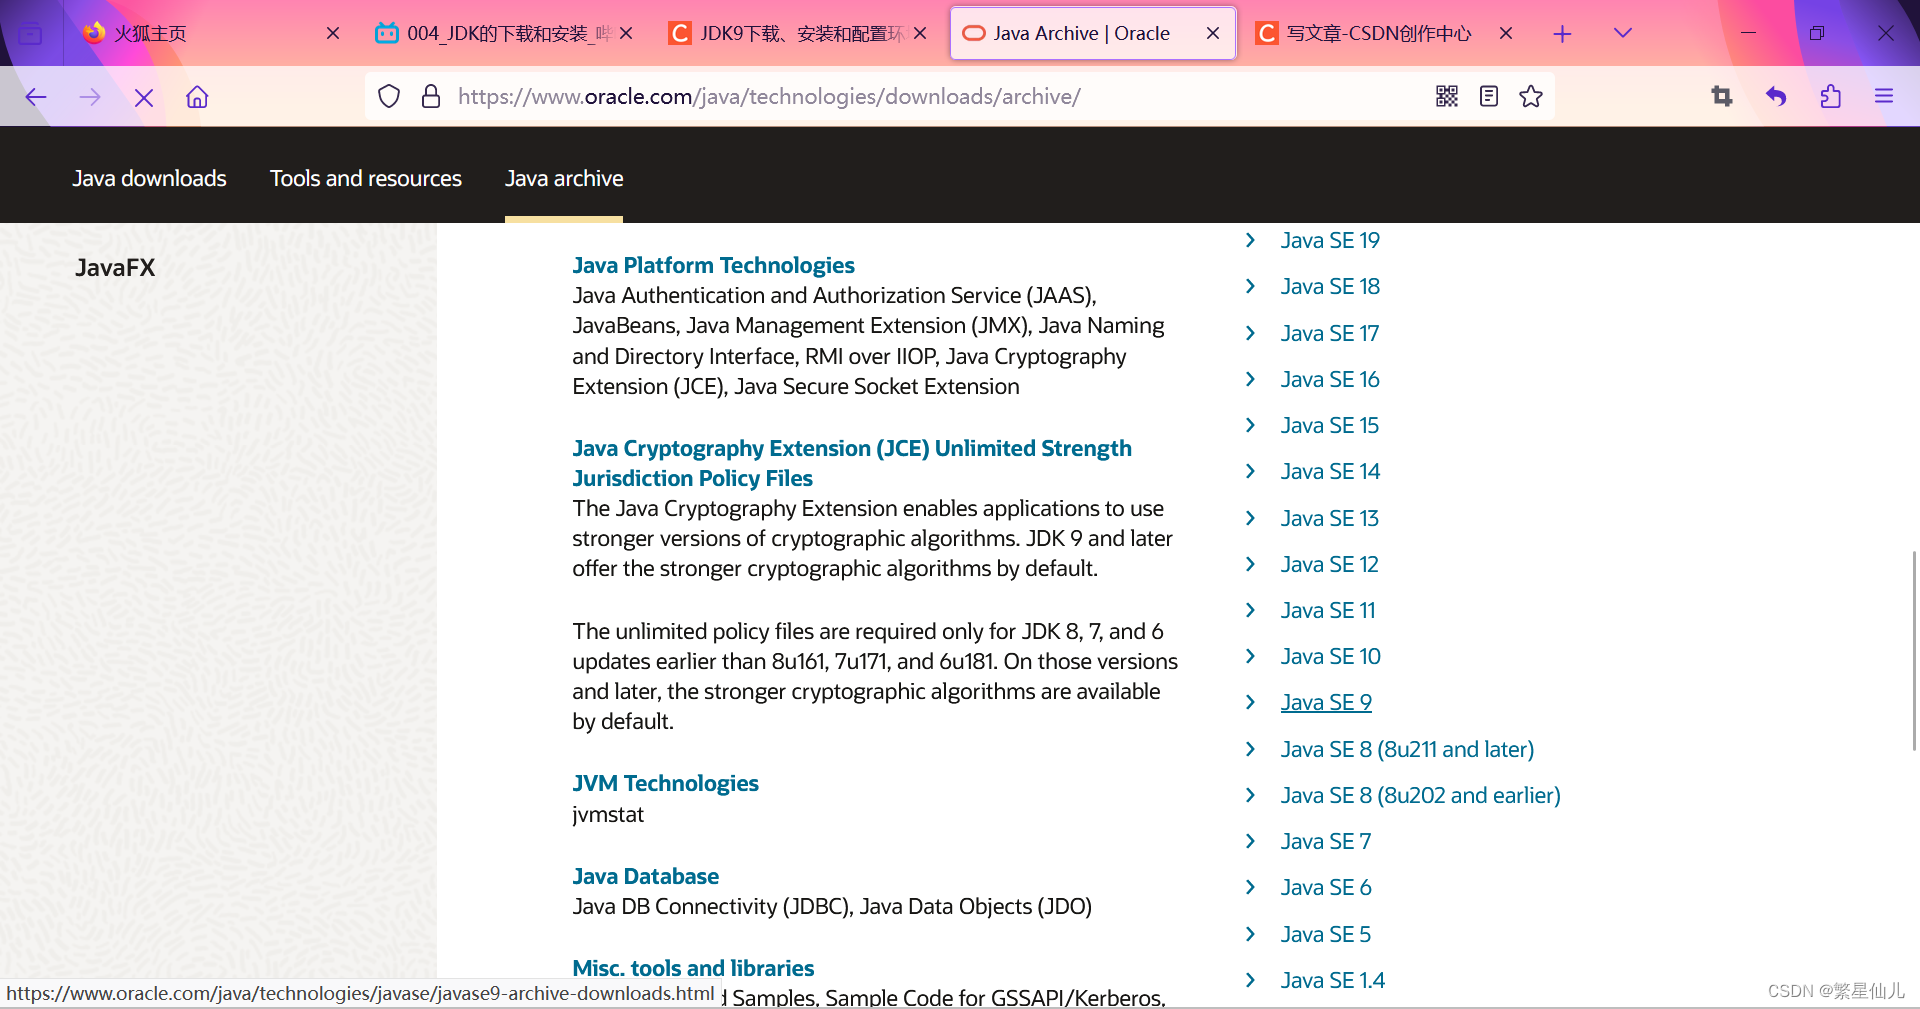Open the Java SE 7 archive
This screenshot has width=1920, height=1009.
tap(1326, 841)
